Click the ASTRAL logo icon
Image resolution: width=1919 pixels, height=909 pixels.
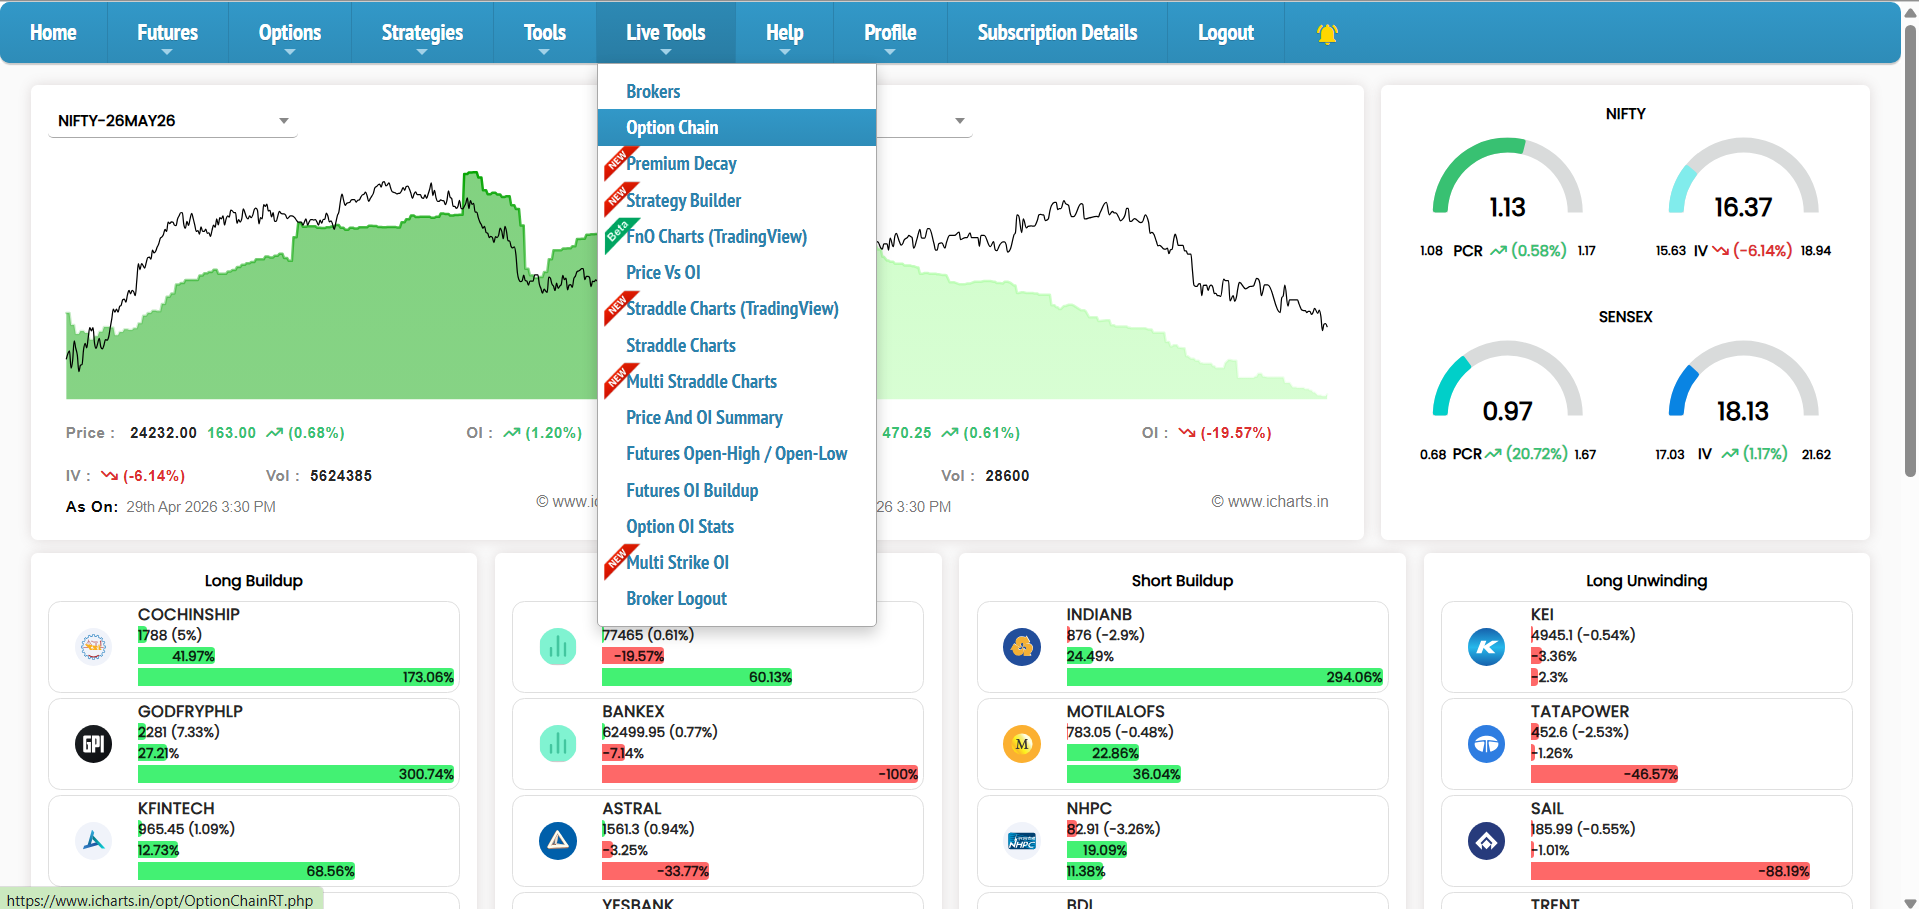[x=558, y=841]
